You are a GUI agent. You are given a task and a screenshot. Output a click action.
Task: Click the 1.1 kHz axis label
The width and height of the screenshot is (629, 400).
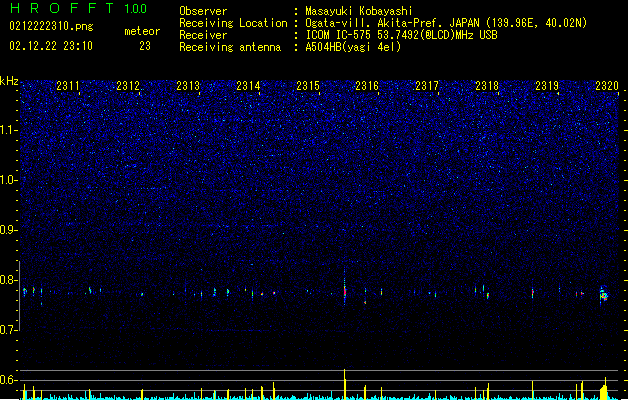tap(9, 130)
